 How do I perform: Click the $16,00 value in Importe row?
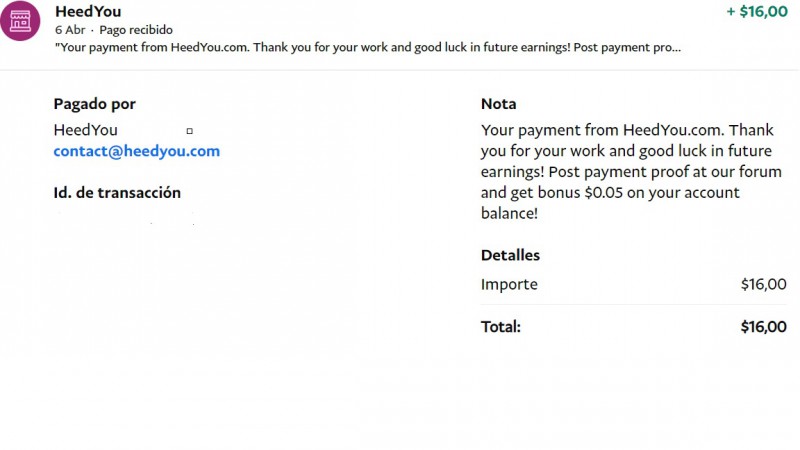click(763, 284)
